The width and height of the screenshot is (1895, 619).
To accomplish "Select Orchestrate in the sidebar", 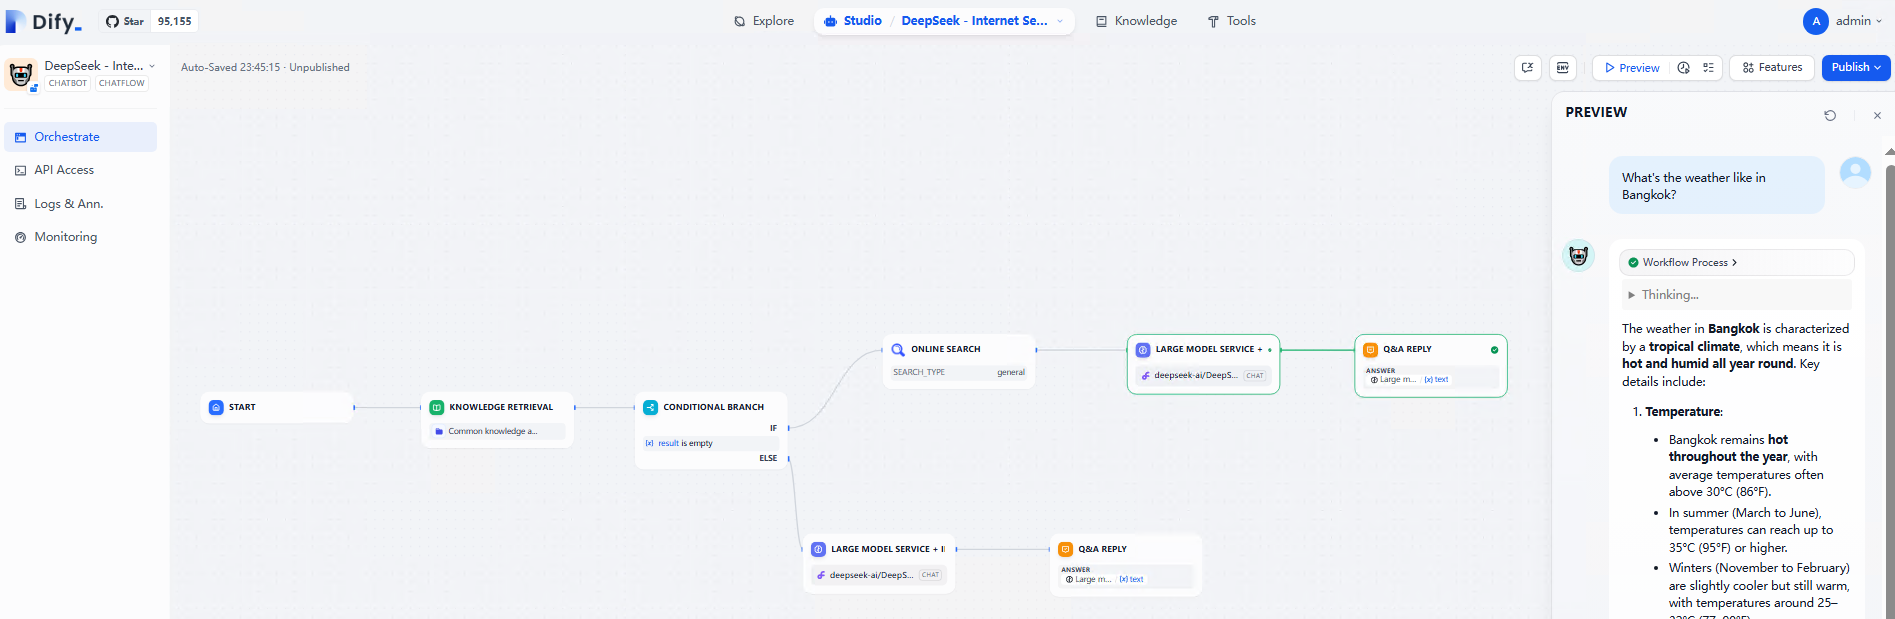I will [x=80, y=137].
